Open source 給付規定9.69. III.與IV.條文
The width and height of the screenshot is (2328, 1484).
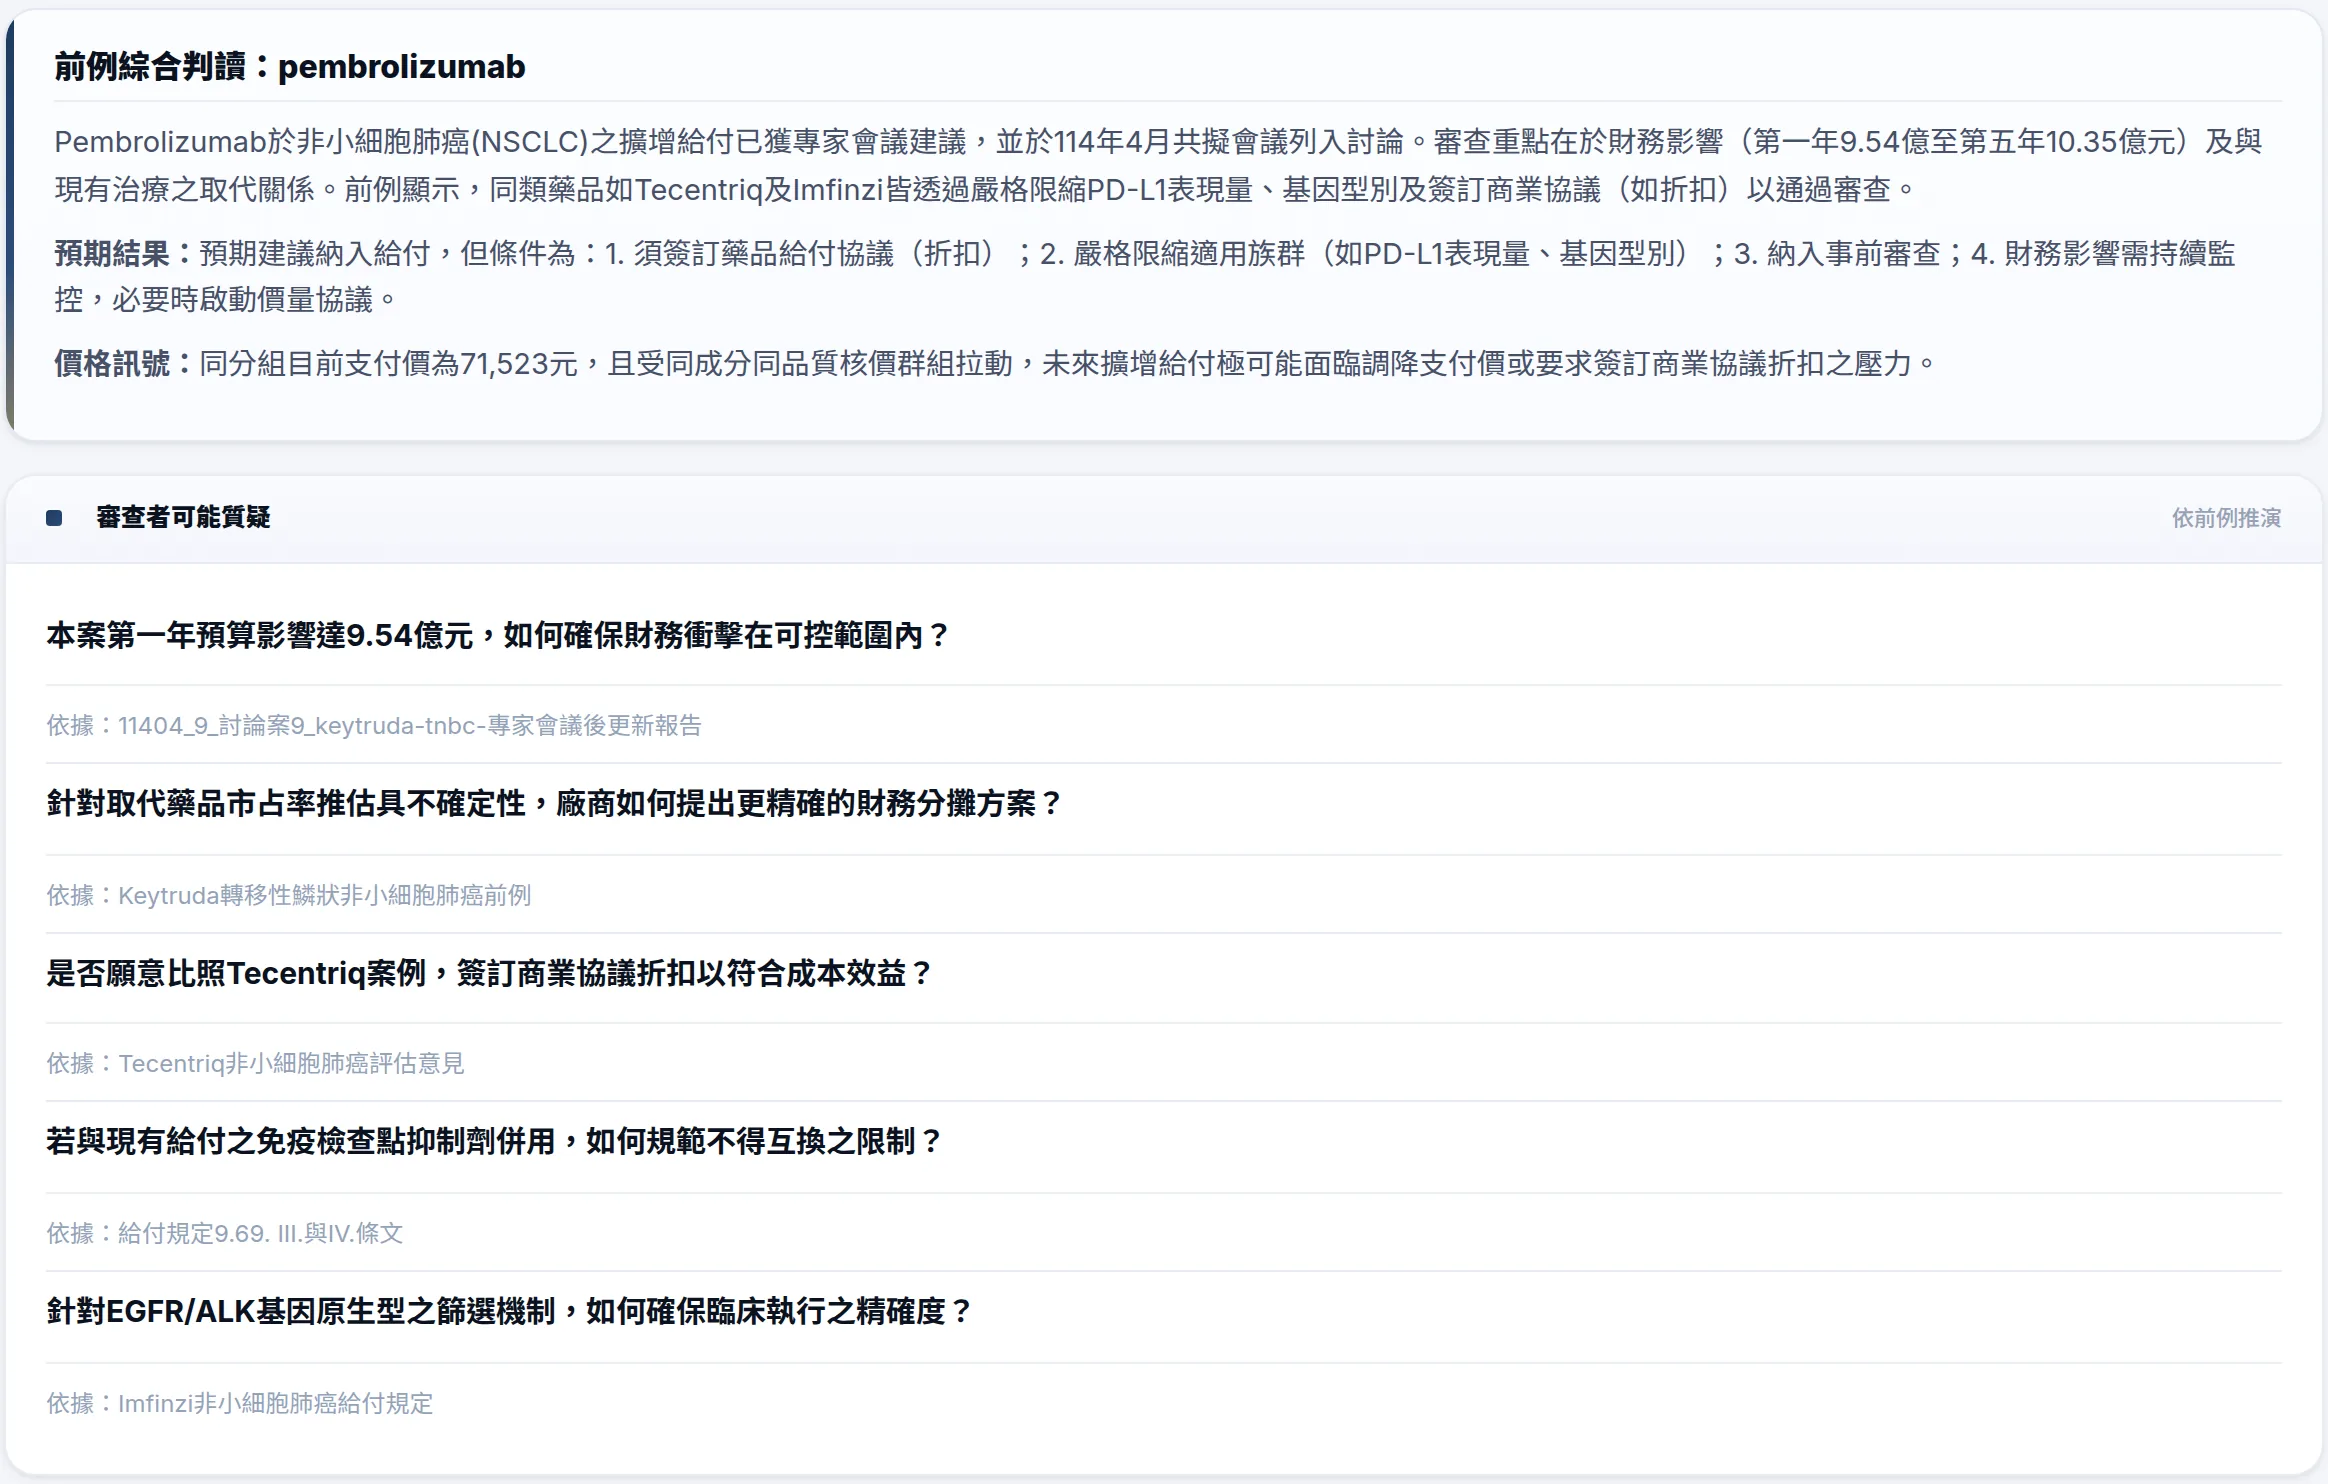pos(225,1233)
